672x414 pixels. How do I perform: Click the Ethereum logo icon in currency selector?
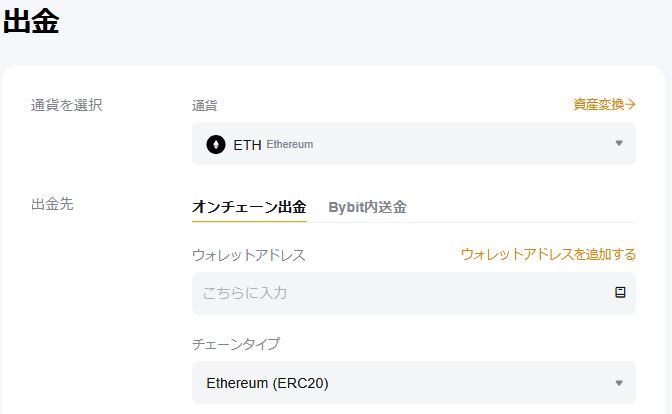(216, 144)
